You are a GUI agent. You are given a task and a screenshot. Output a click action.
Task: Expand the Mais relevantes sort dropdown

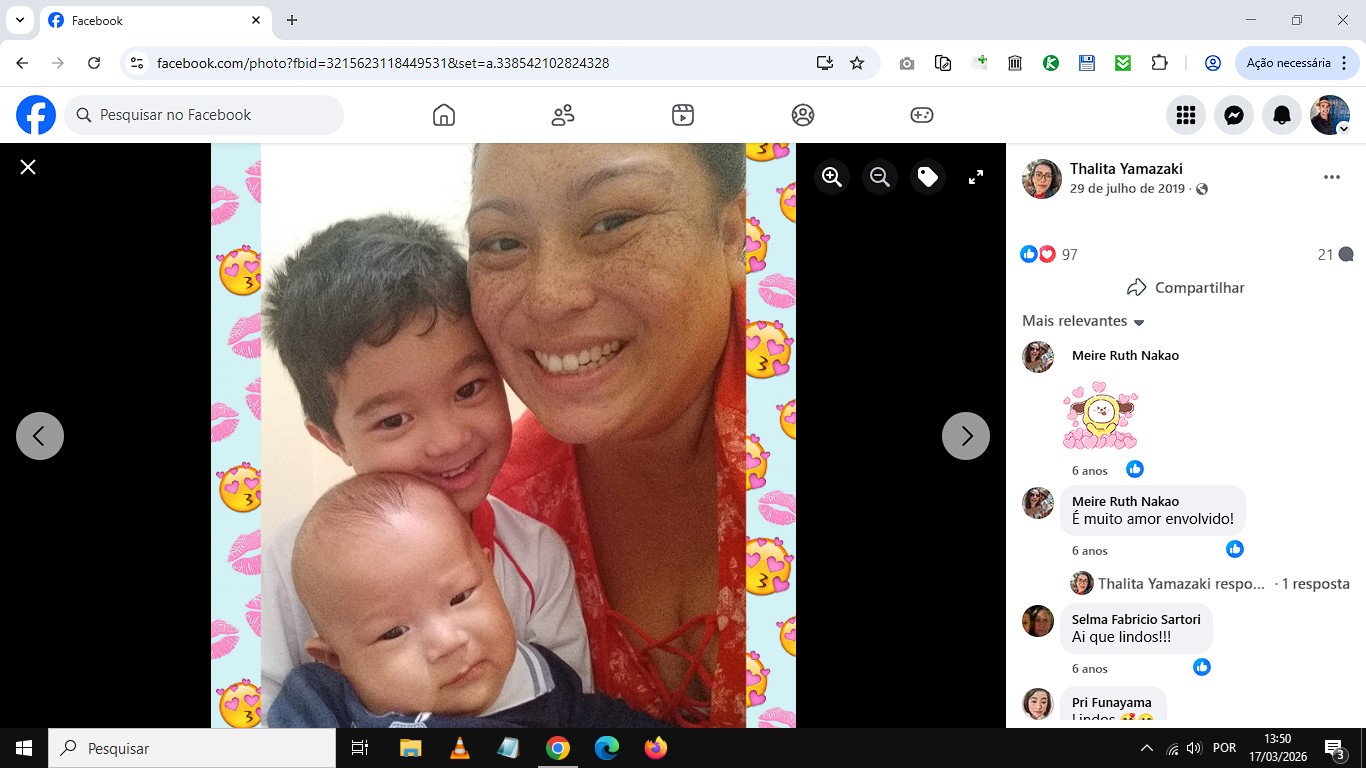tap(1083, 321)
